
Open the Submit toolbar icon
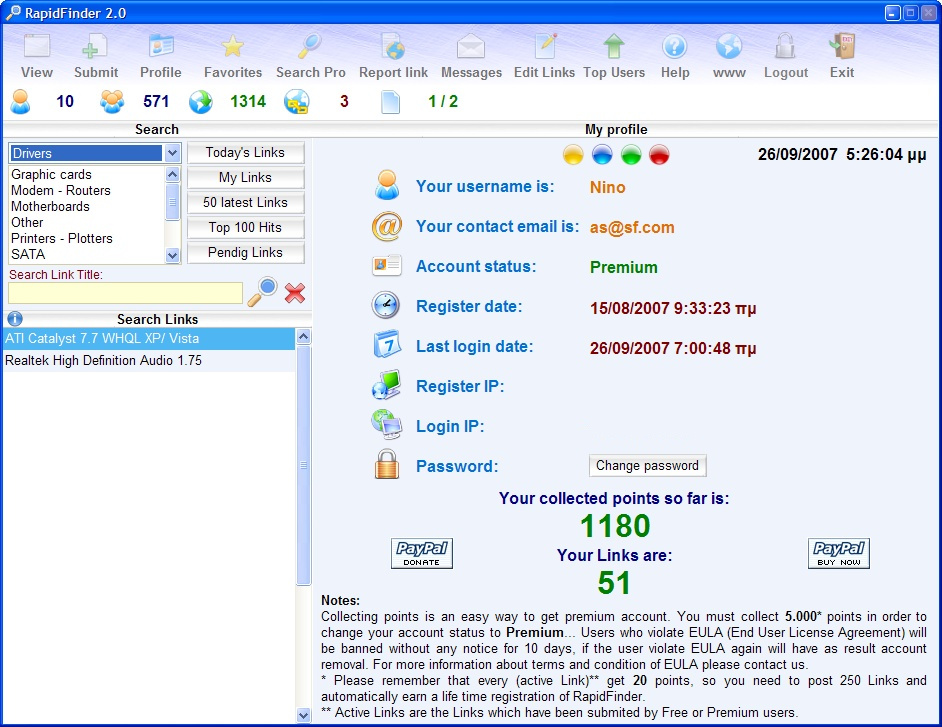pos(96,48)
